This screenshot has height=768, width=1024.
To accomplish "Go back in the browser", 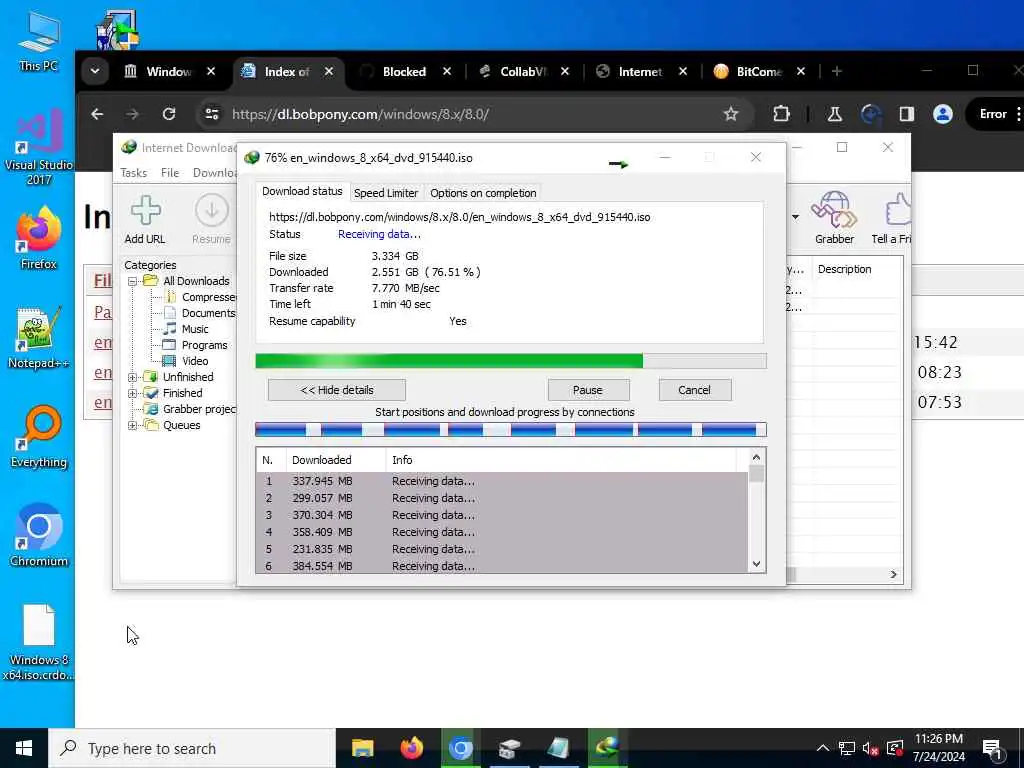I will pyautogui.click(x=97, y=114).
